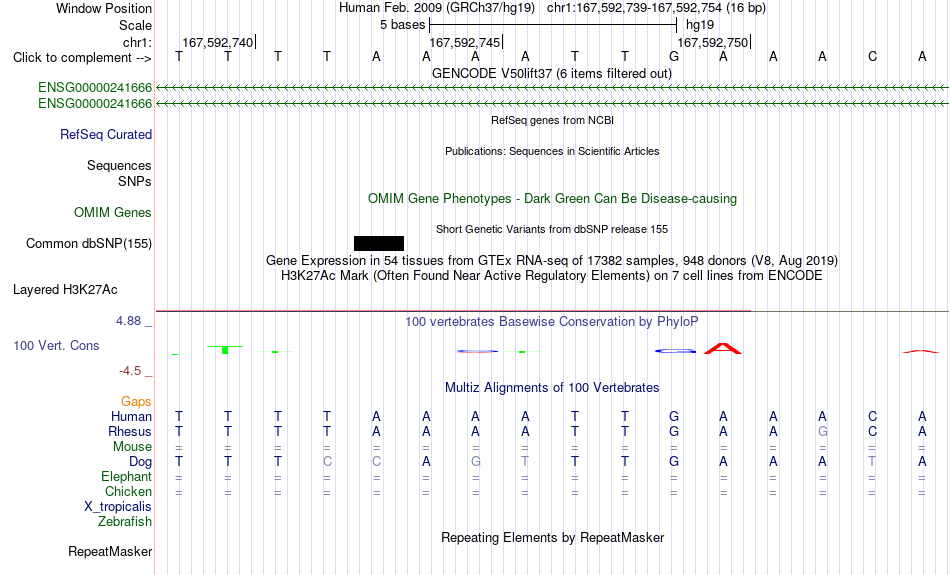Click the OMIM Gene Phenotypes title text
Image resolution: width=950 pixels, height=575 pixels.
tap(553, 199)
